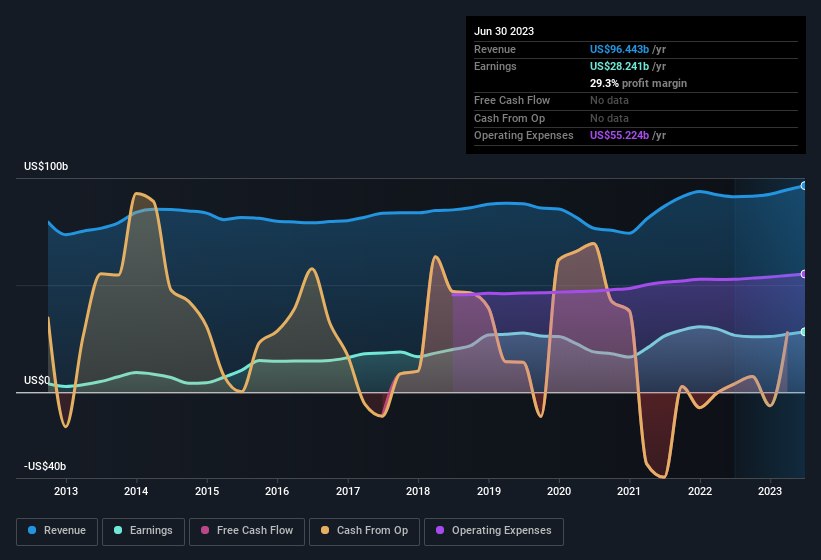Viewport: 821px width, 560px height.
Task: Click the -US$40b y-axis label
Action: pyautogui.click(x=45, y=466)
